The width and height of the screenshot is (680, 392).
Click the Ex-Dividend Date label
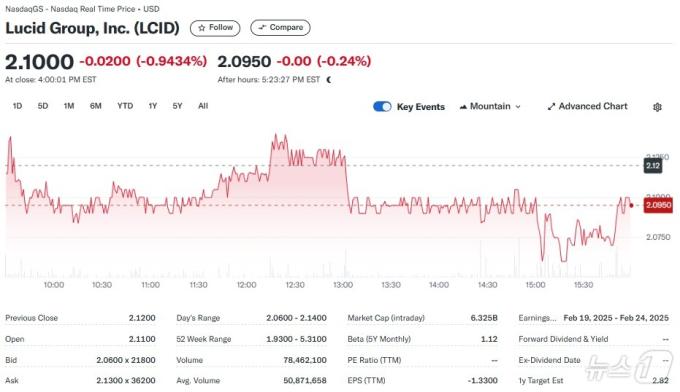(549, 360)
